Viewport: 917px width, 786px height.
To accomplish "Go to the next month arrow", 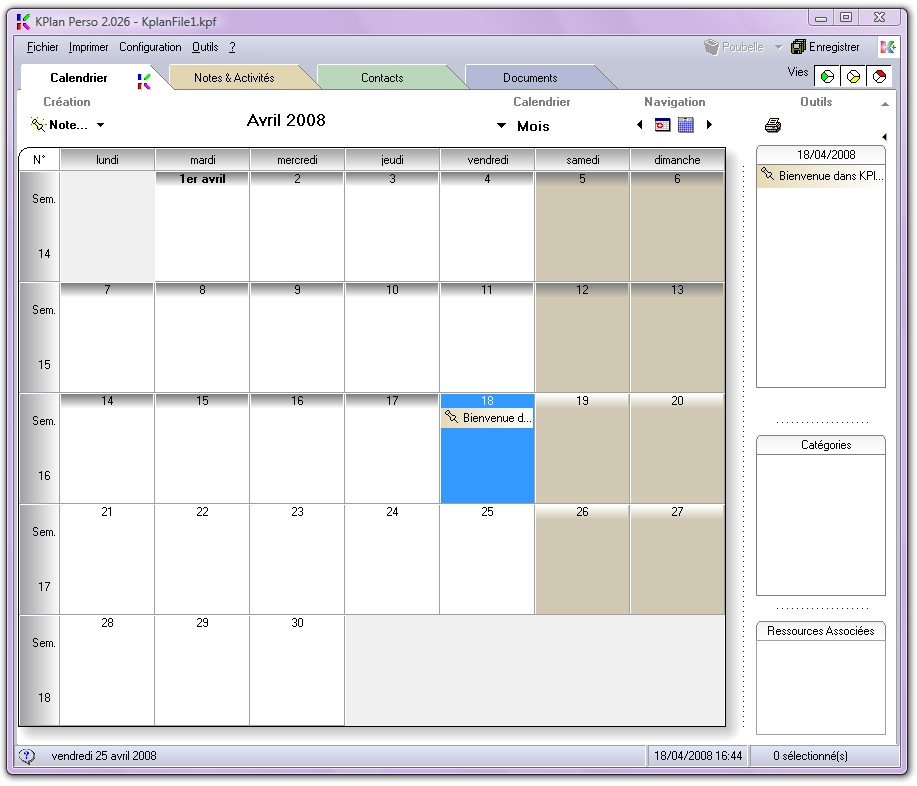I will pos(709,125).
